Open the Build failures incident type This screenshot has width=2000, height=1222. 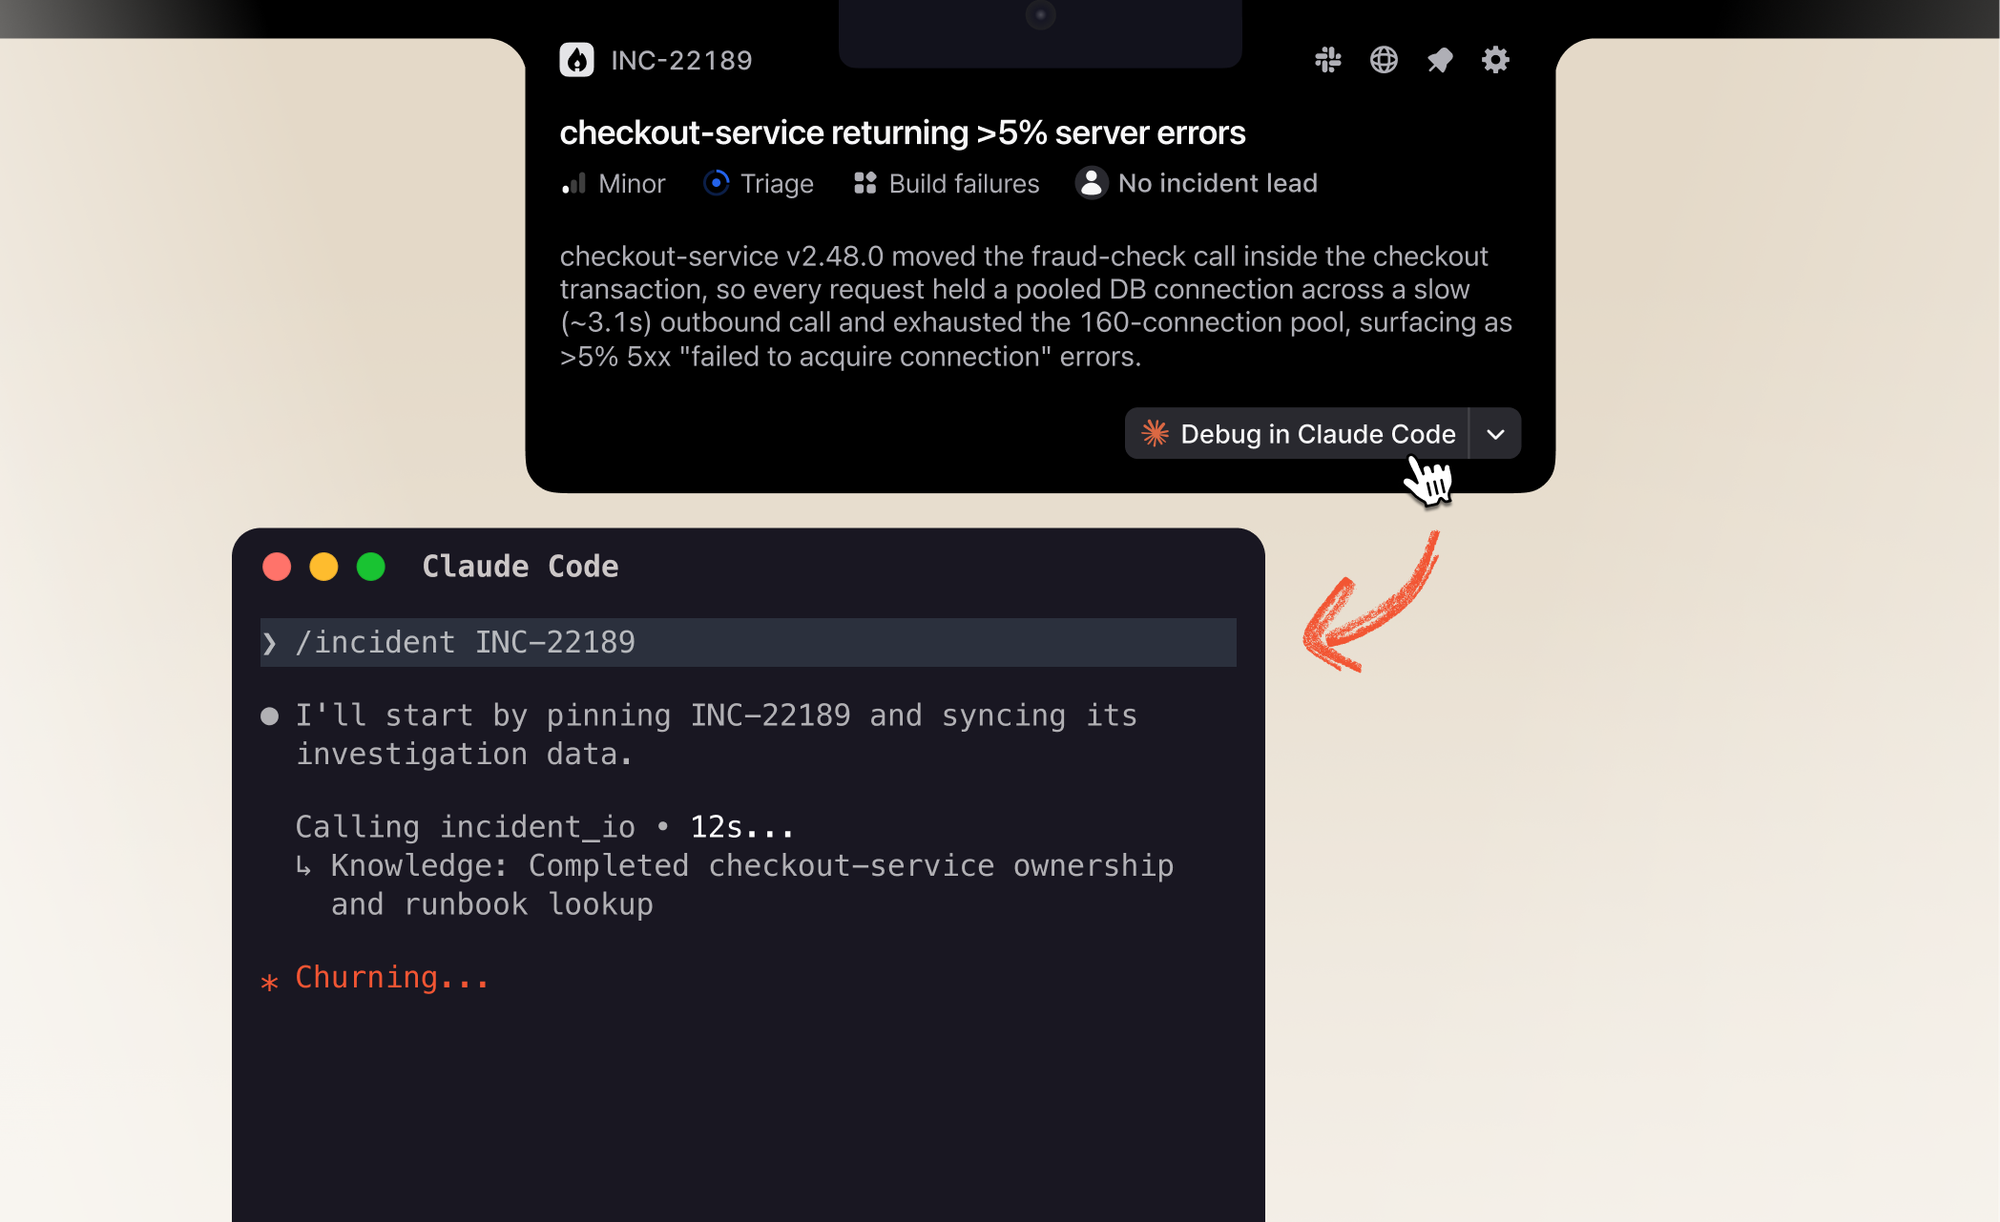(x=964, y=183)
